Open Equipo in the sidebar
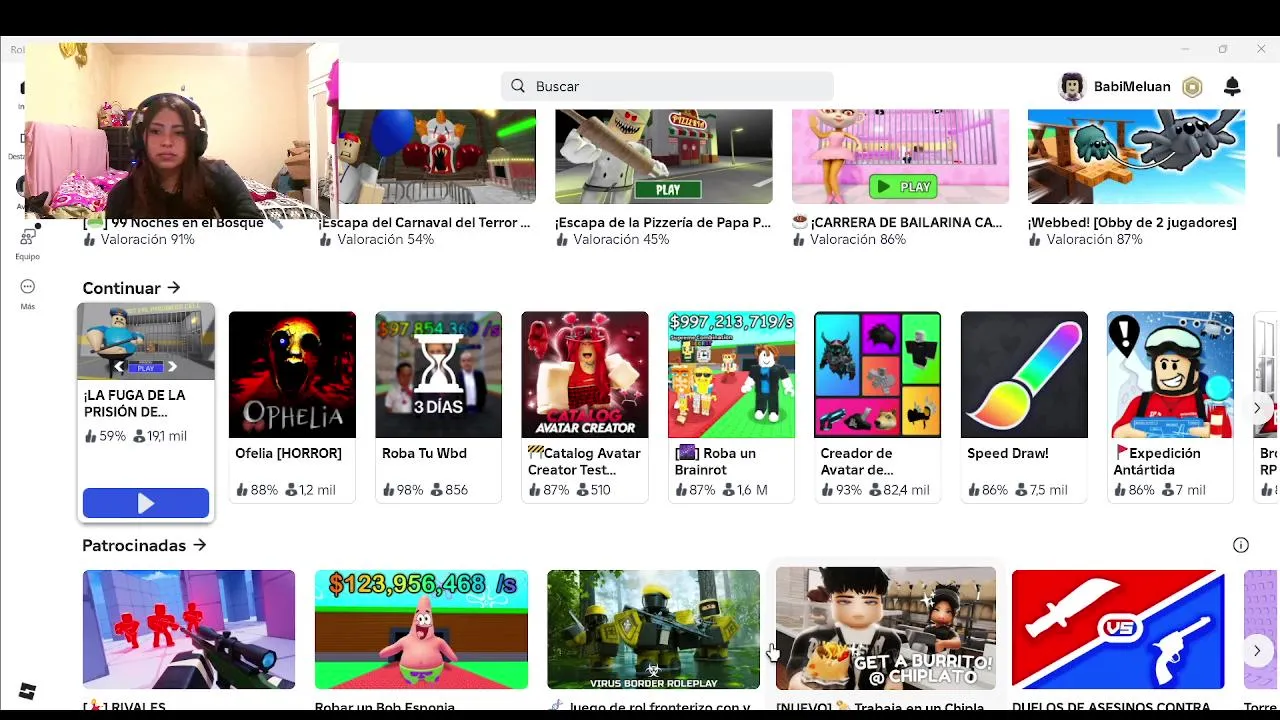The image size is (1280, 720). [27, 243]
